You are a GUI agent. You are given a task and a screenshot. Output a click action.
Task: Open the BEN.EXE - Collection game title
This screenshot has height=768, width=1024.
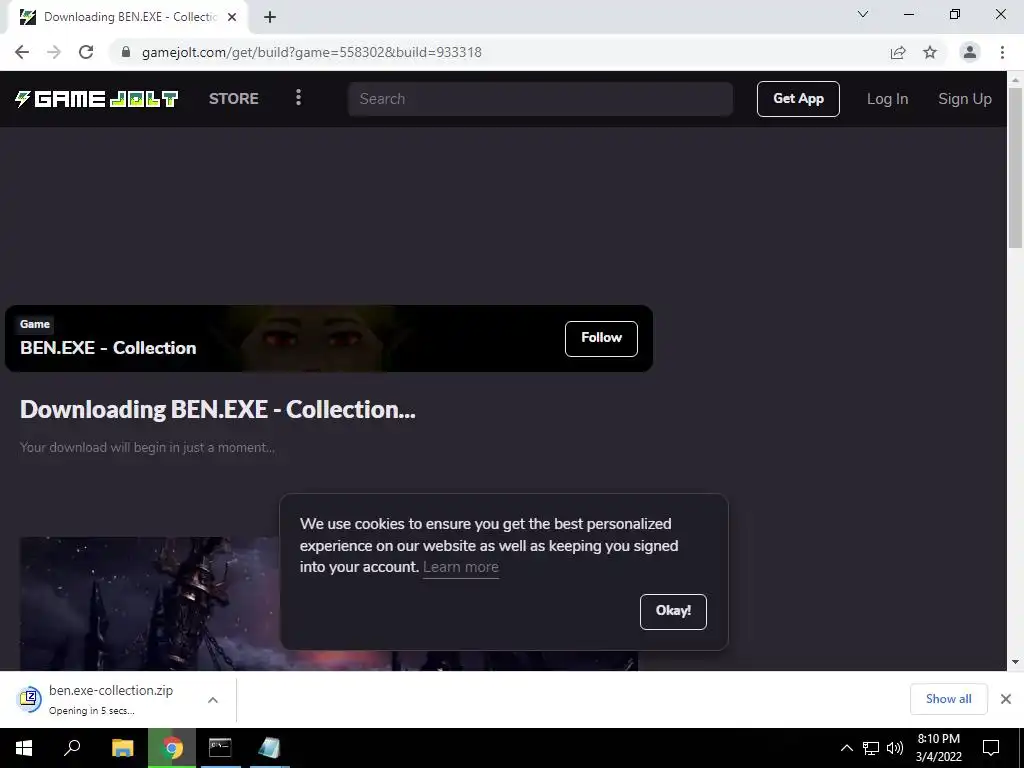108,348
